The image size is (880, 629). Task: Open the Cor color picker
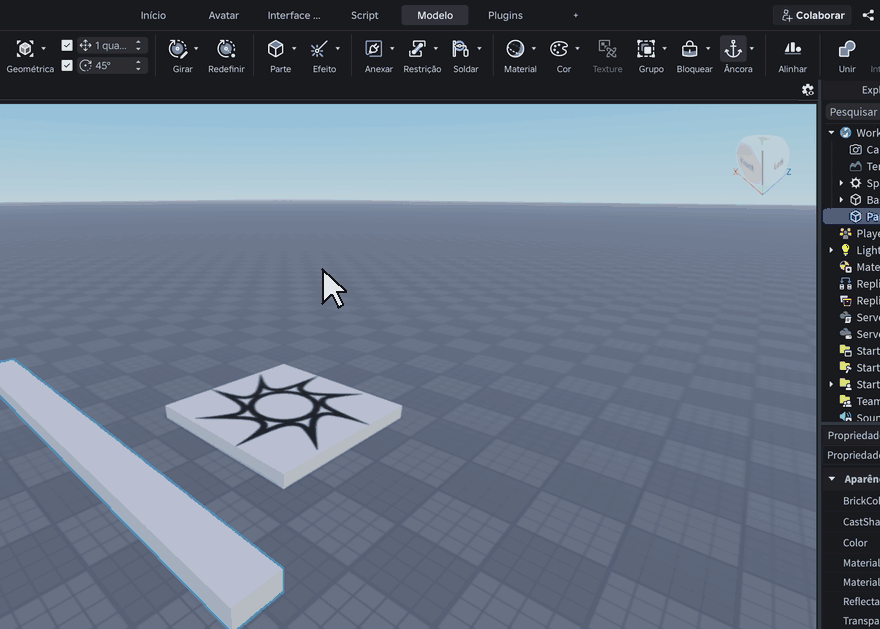pos(558,49)
